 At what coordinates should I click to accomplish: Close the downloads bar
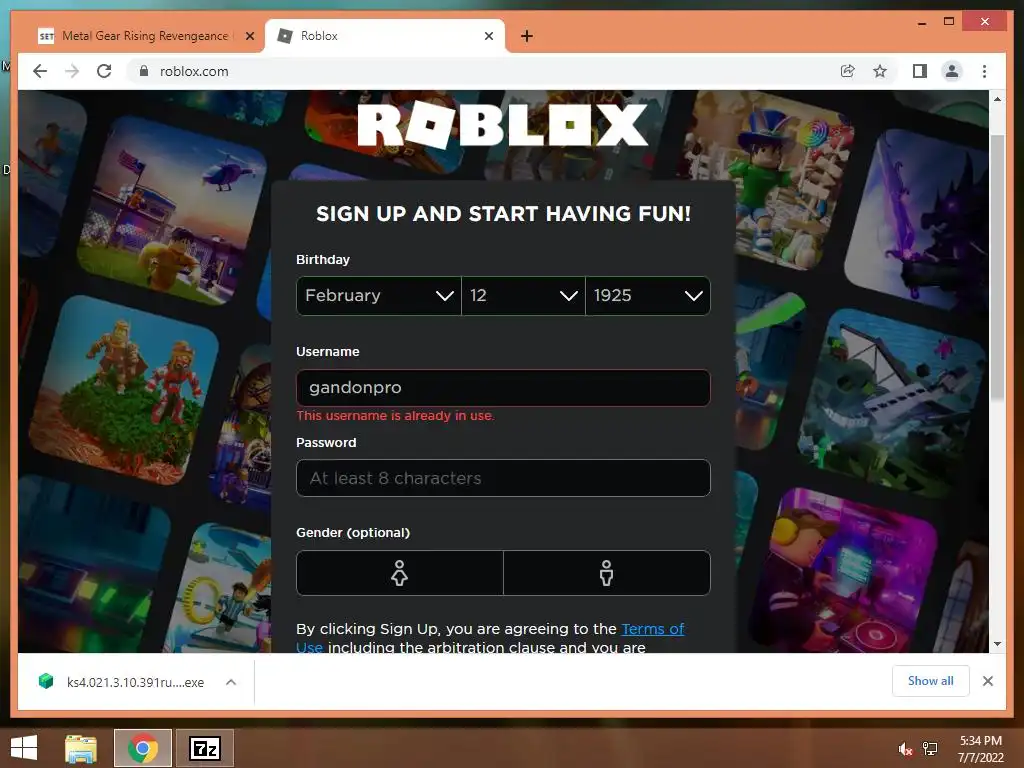click(987, 681)
